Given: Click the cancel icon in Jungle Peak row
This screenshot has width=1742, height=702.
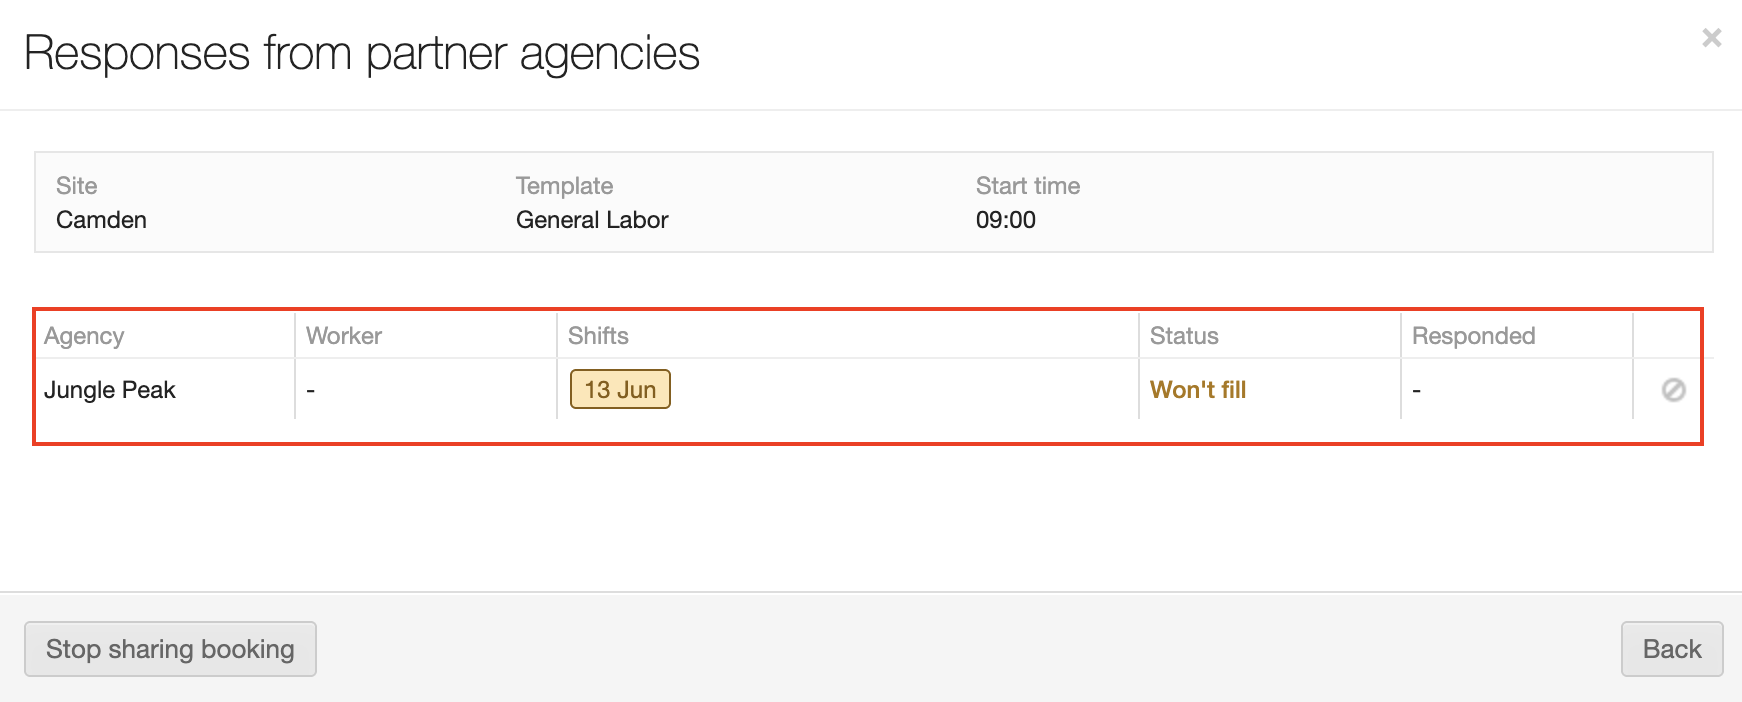Looking at the screenshot, I should point(1673,390).
